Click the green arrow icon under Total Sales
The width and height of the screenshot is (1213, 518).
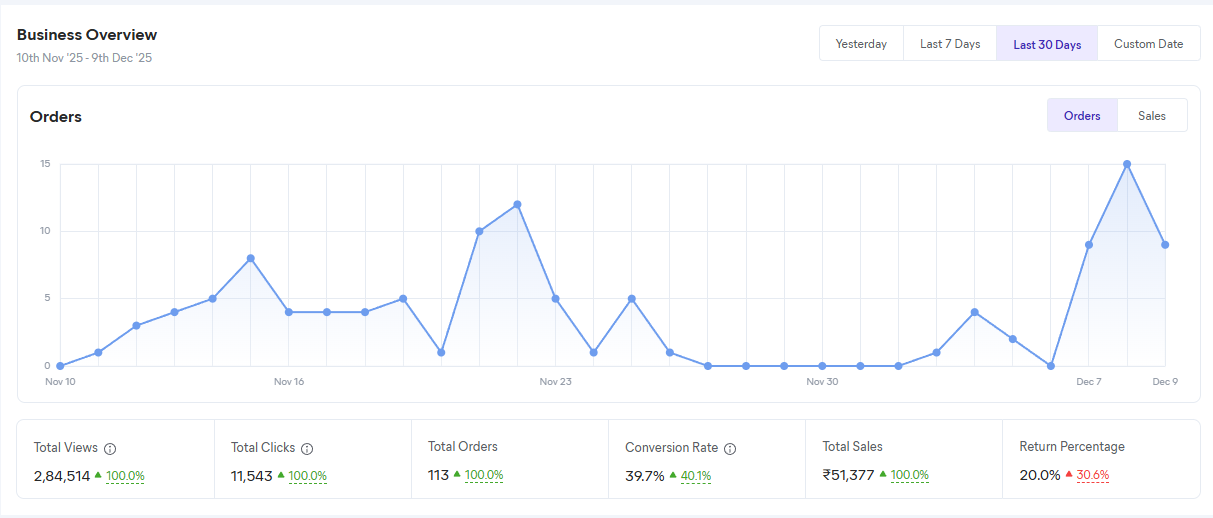(x=883, y=474)
